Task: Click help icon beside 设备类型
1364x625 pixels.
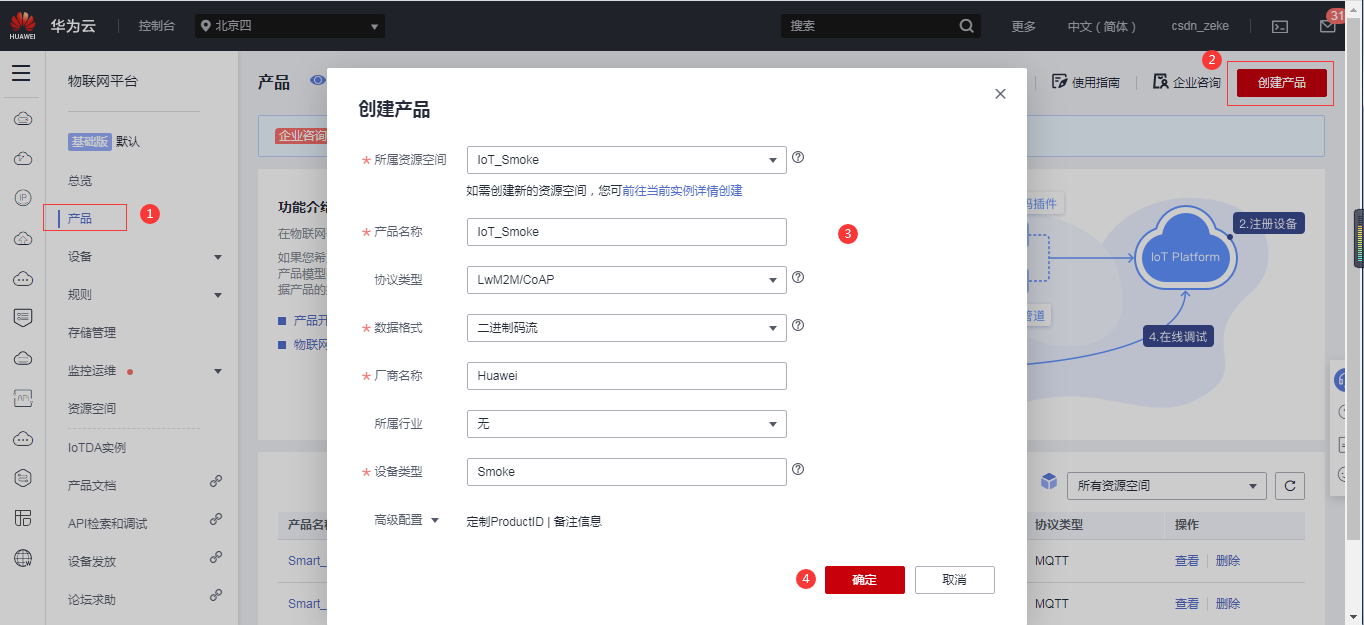Action: click(x=798, y=469)
